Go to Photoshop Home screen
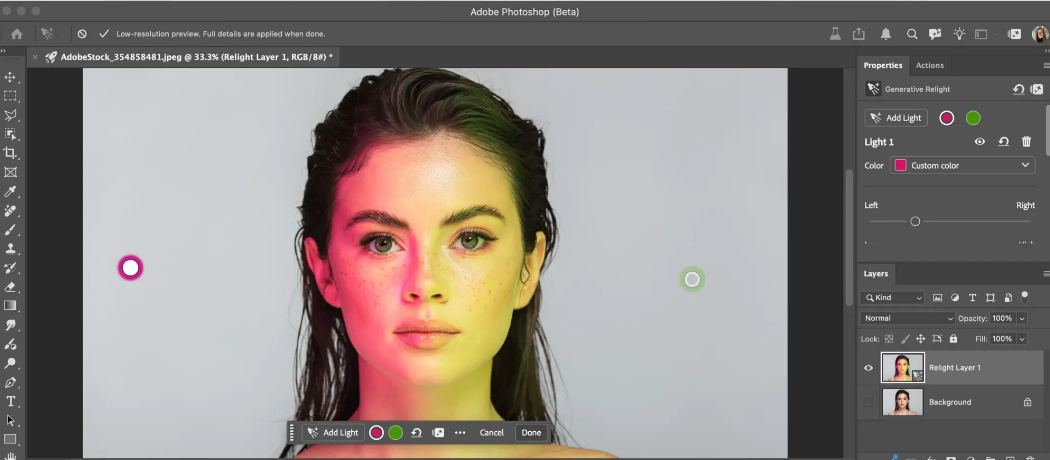This screenshot has height=460, width=1050. click(x=17, y=33)
